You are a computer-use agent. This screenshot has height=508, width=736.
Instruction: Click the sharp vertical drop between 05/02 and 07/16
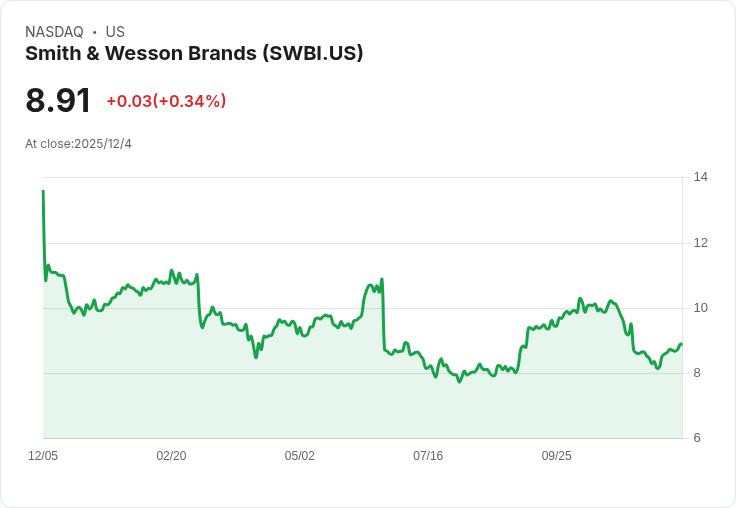[383, 315]
